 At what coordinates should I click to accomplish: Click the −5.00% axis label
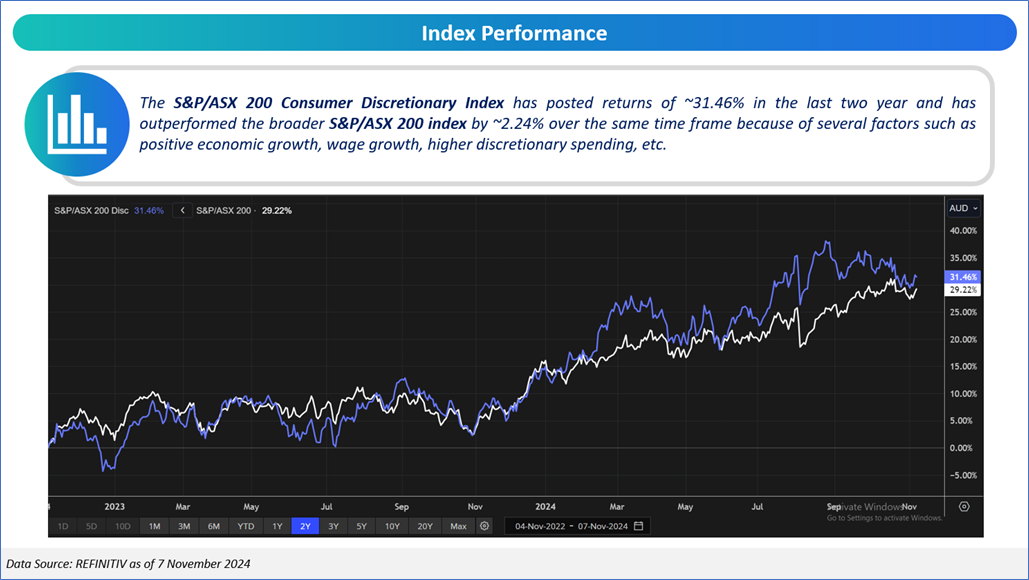pyautogui.click(x=963, y=475)
